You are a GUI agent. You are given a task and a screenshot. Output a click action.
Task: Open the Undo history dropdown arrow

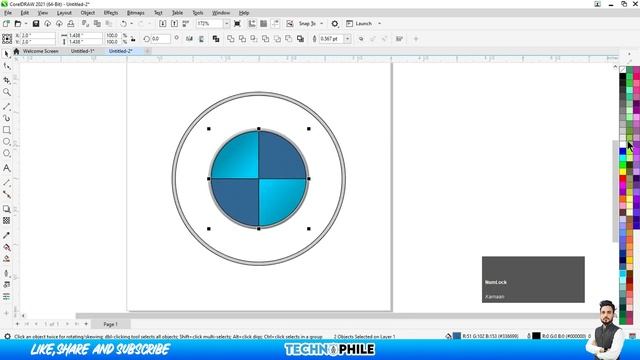tap(131, 24)
